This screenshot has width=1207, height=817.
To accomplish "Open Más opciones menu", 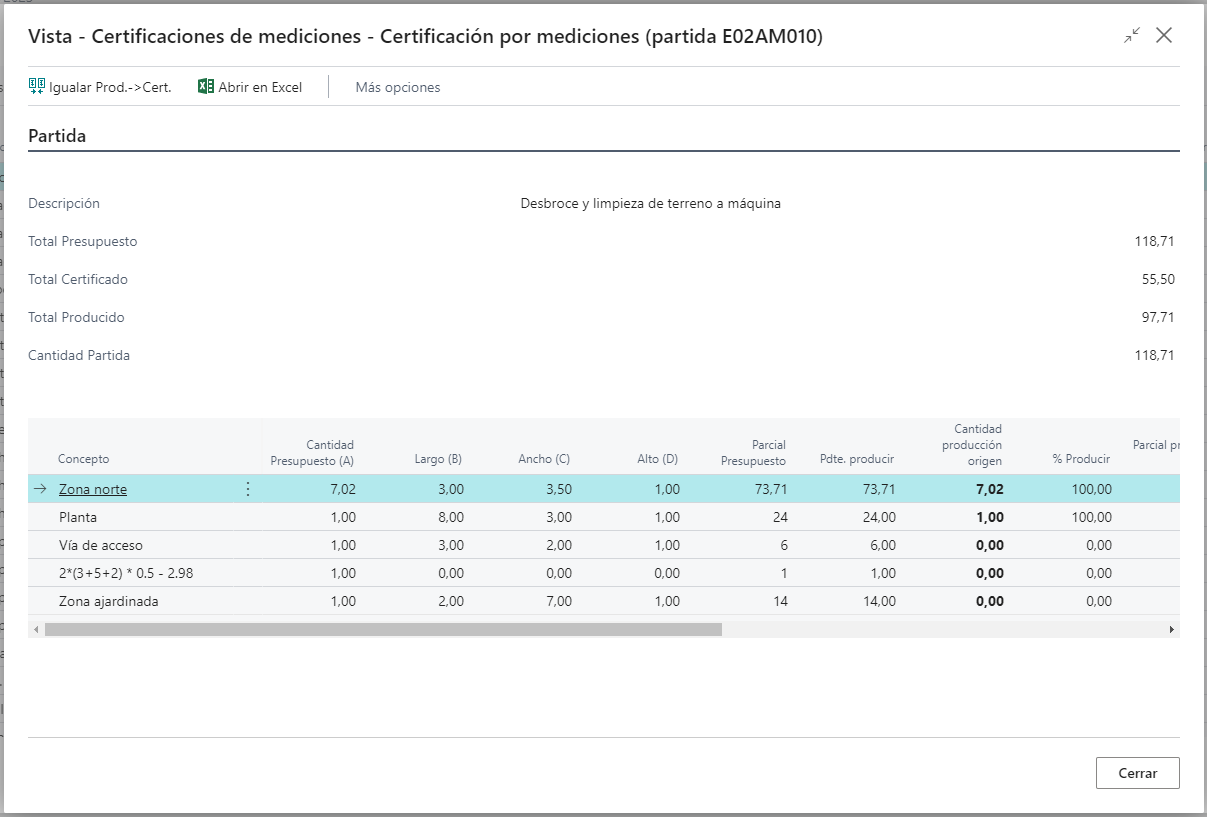I will point(398,87).
